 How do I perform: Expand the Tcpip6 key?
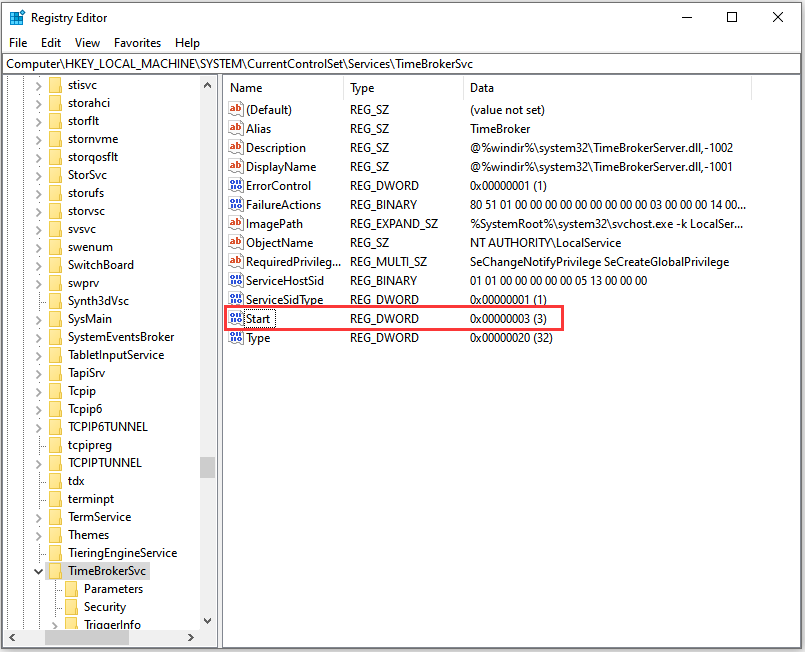click(39, 409)
